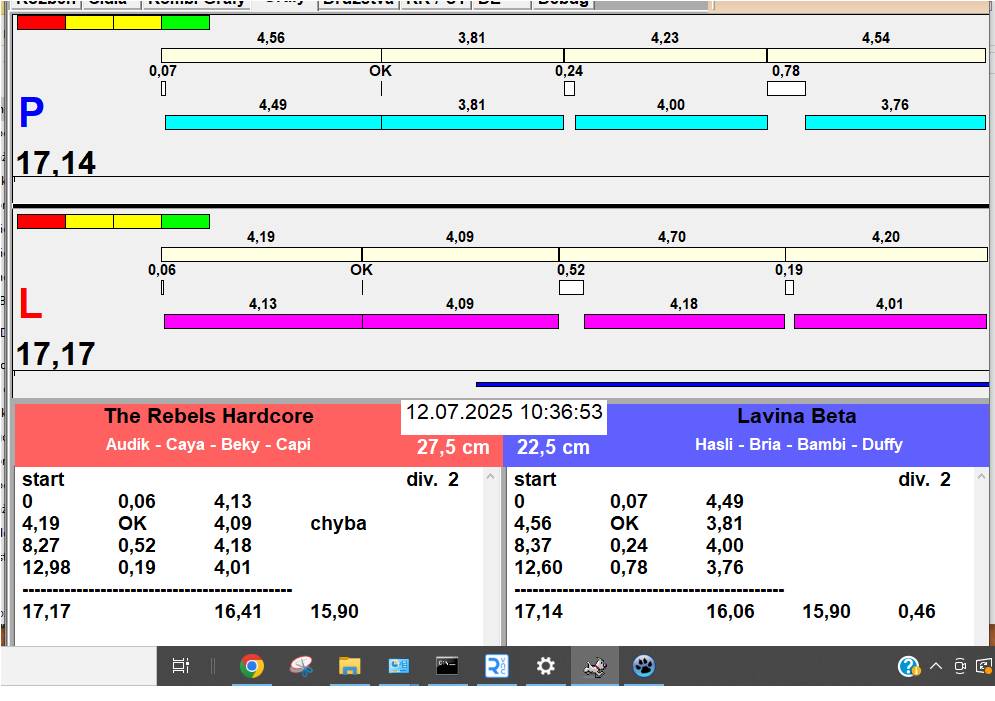Screen dimensions: 995x701
Task: Click the help question mark tray icon
Action: pyautogui.click(x=909, y=666)
